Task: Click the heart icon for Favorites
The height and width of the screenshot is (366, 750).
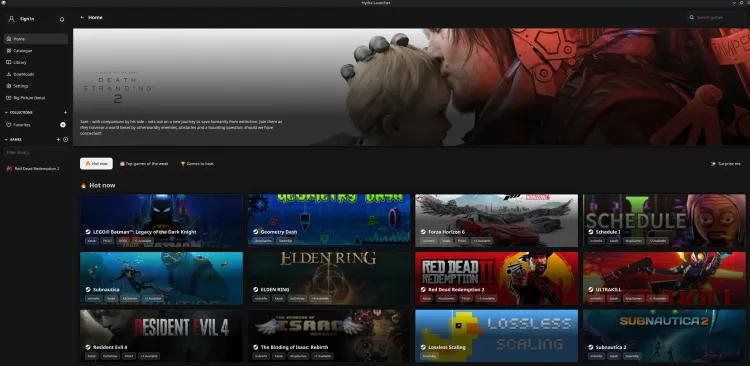Action: click(x=9, y=124)
